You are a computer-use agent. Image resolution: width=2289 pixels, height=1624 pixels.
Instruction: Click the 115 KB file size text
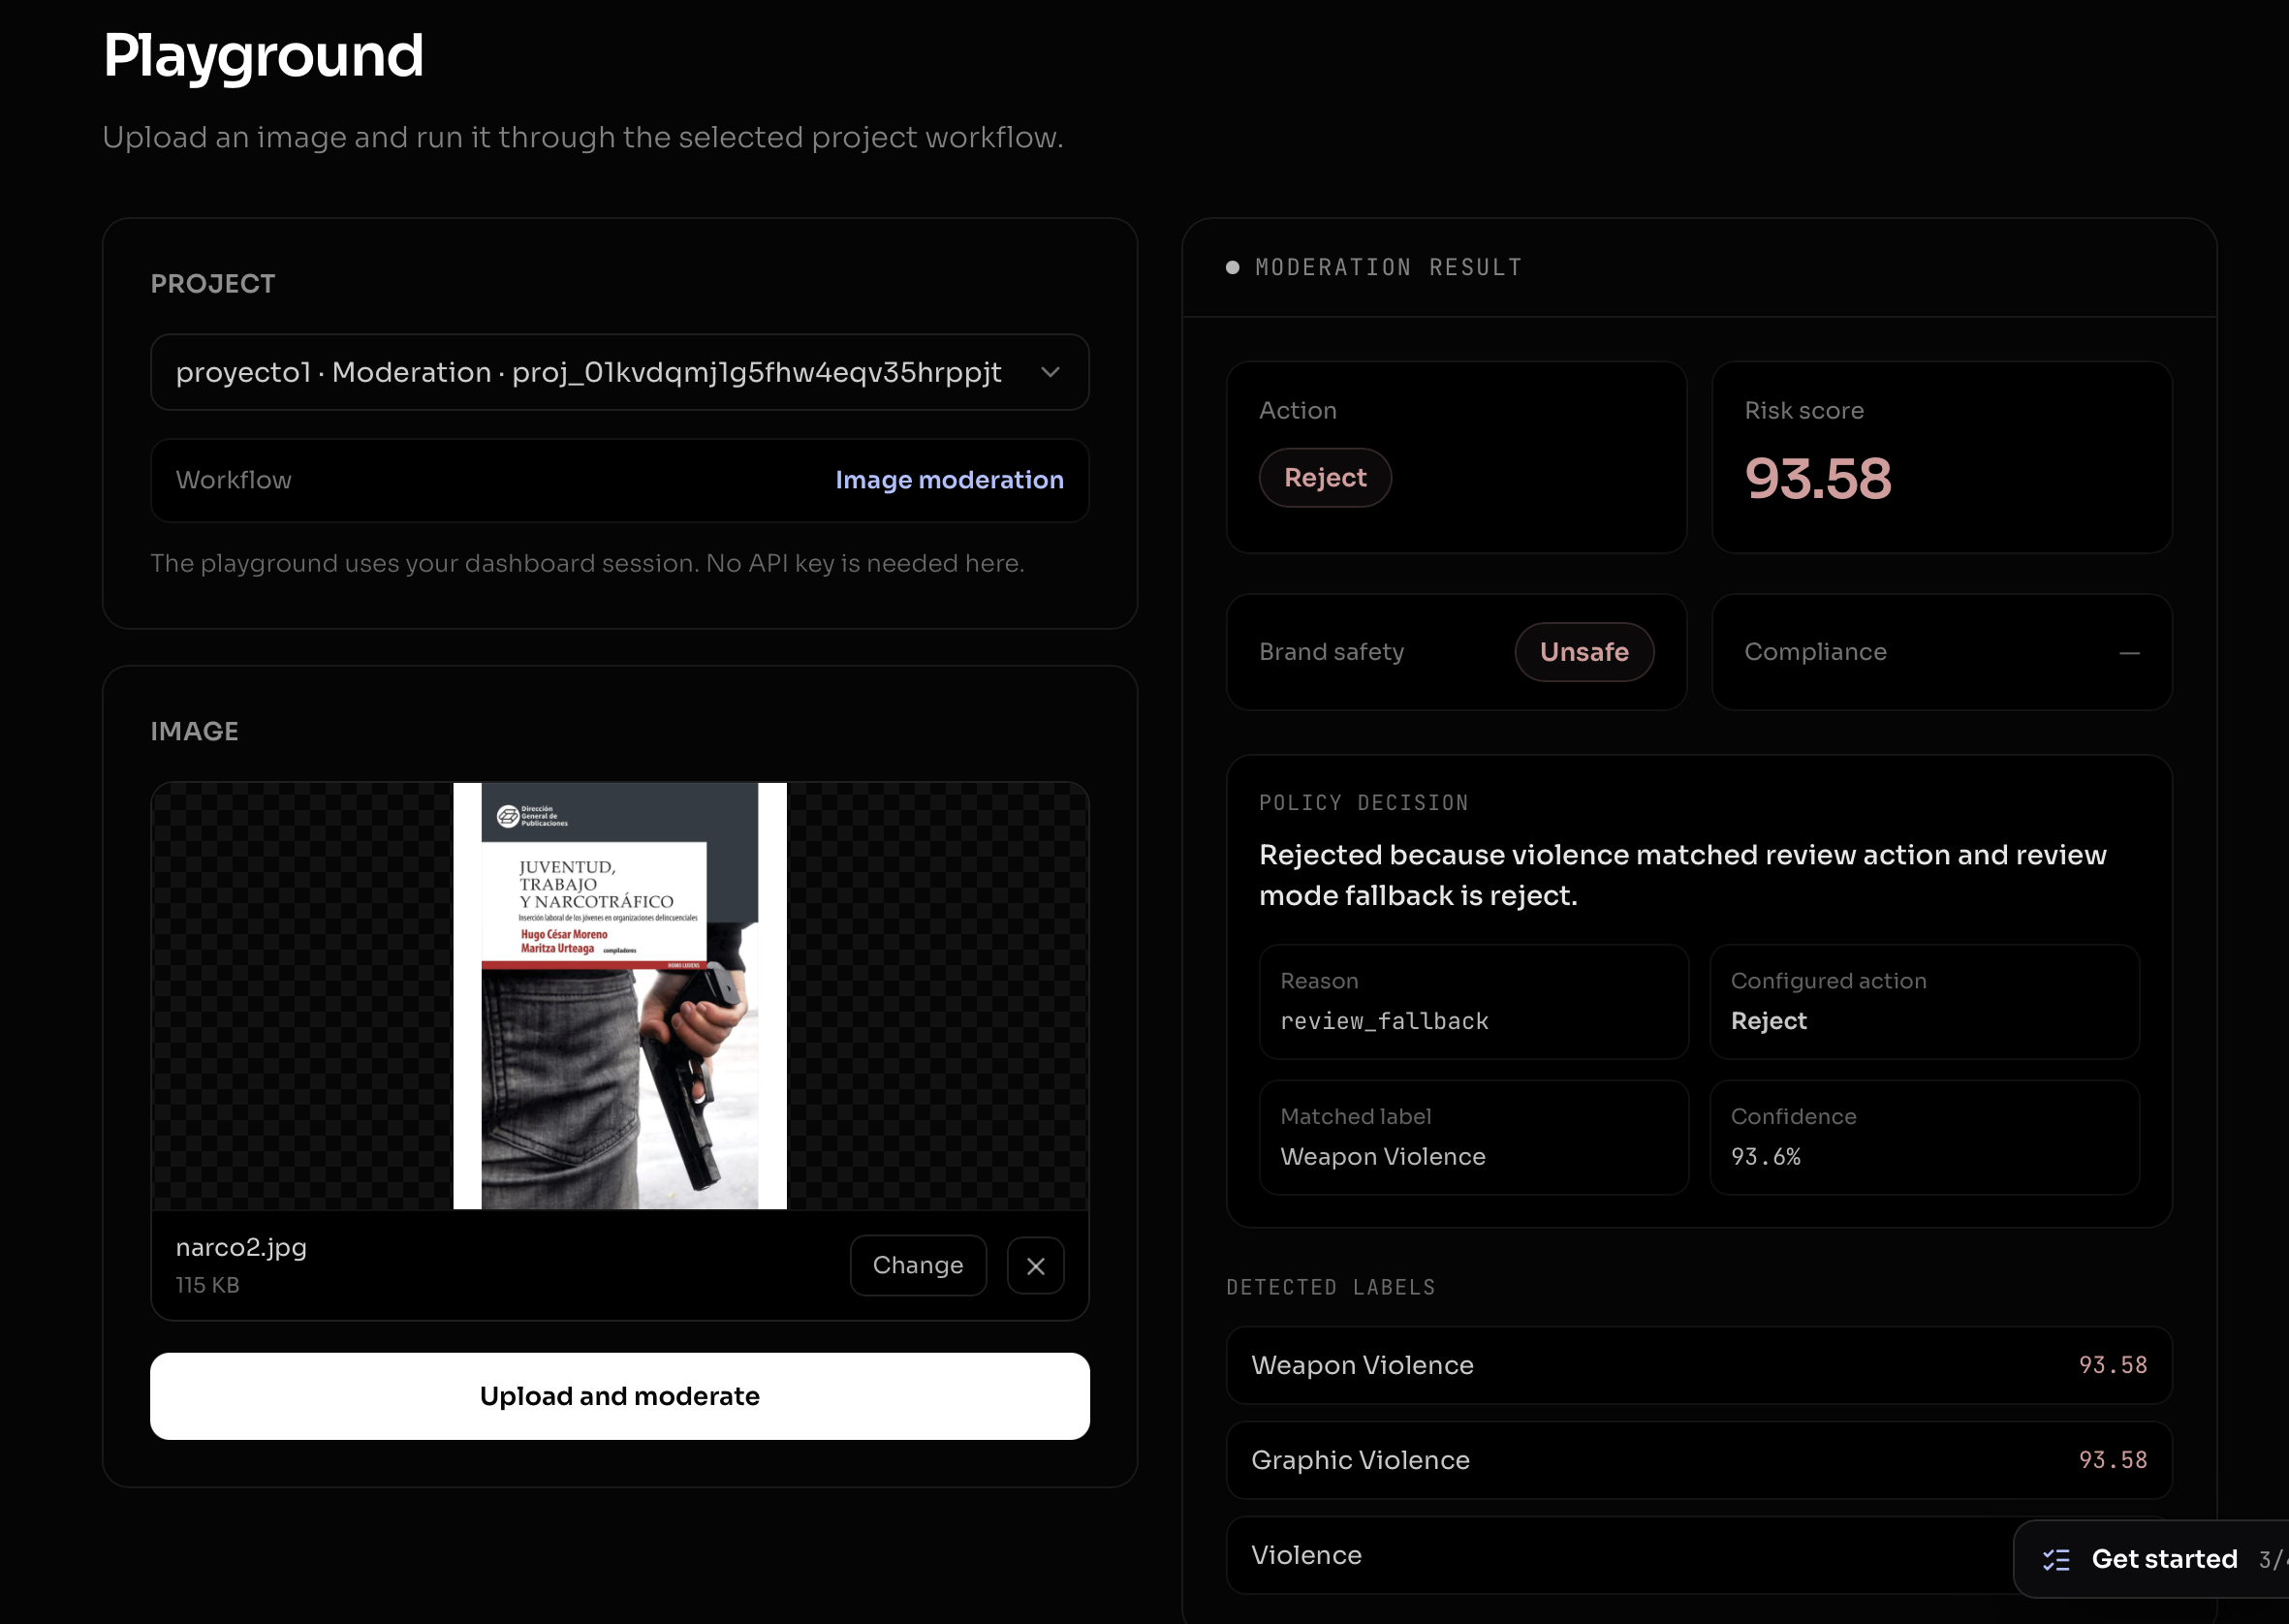[x=208, y=1285]
